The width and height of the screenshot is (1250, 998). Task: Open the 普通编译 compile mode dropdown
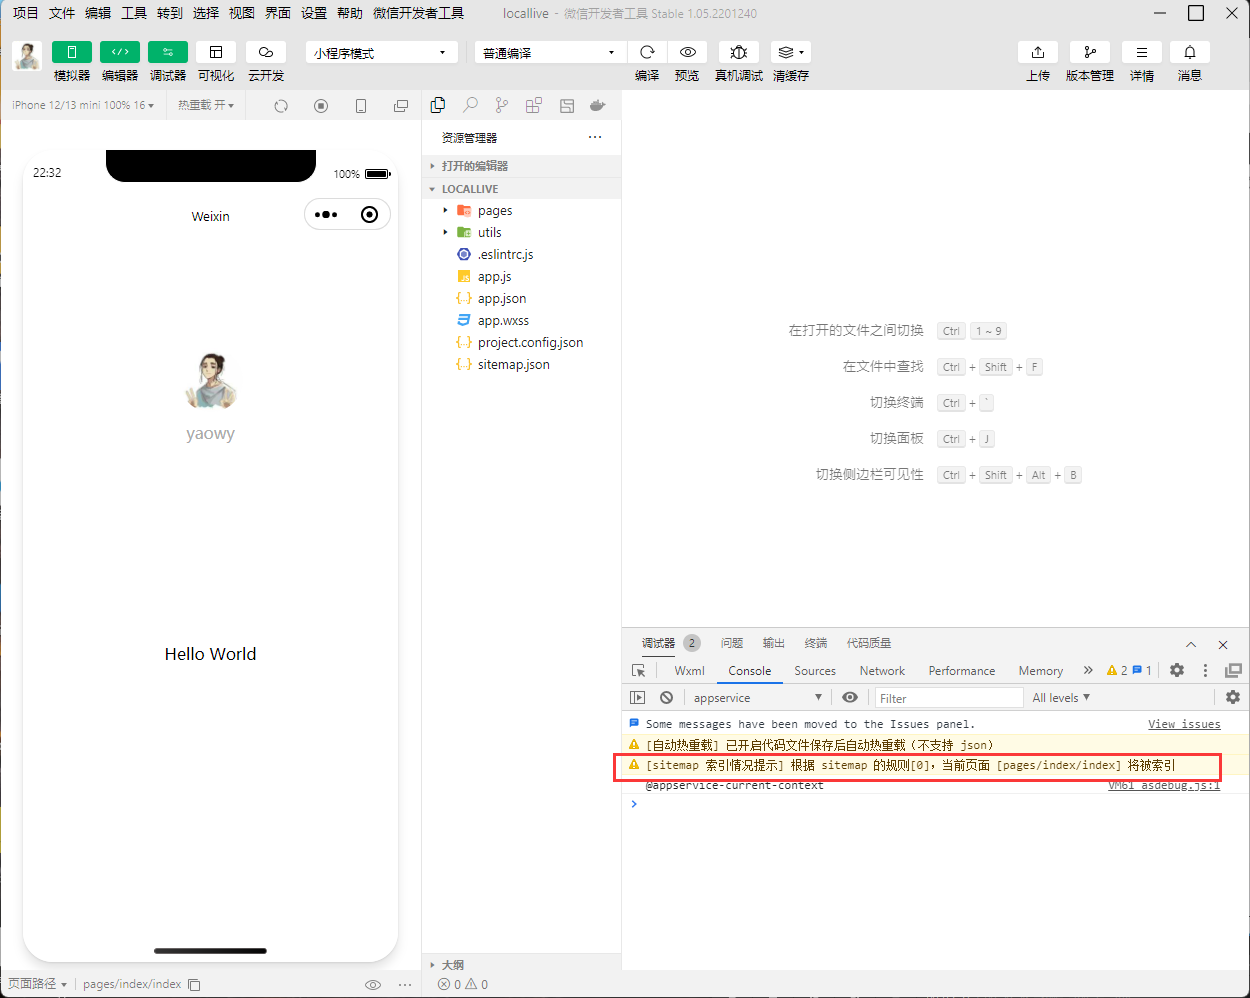(x=550, y=52)
